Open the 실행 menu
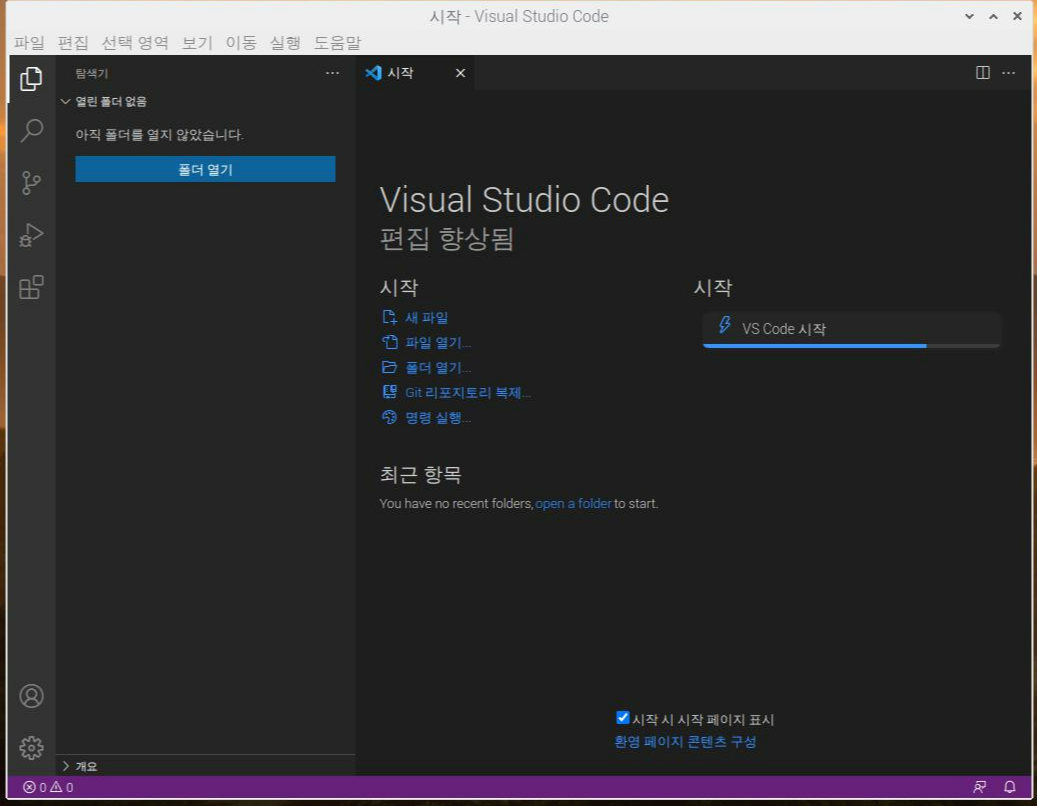The width and height of the screenshot is (1037, 806). (x=285, y=43)
